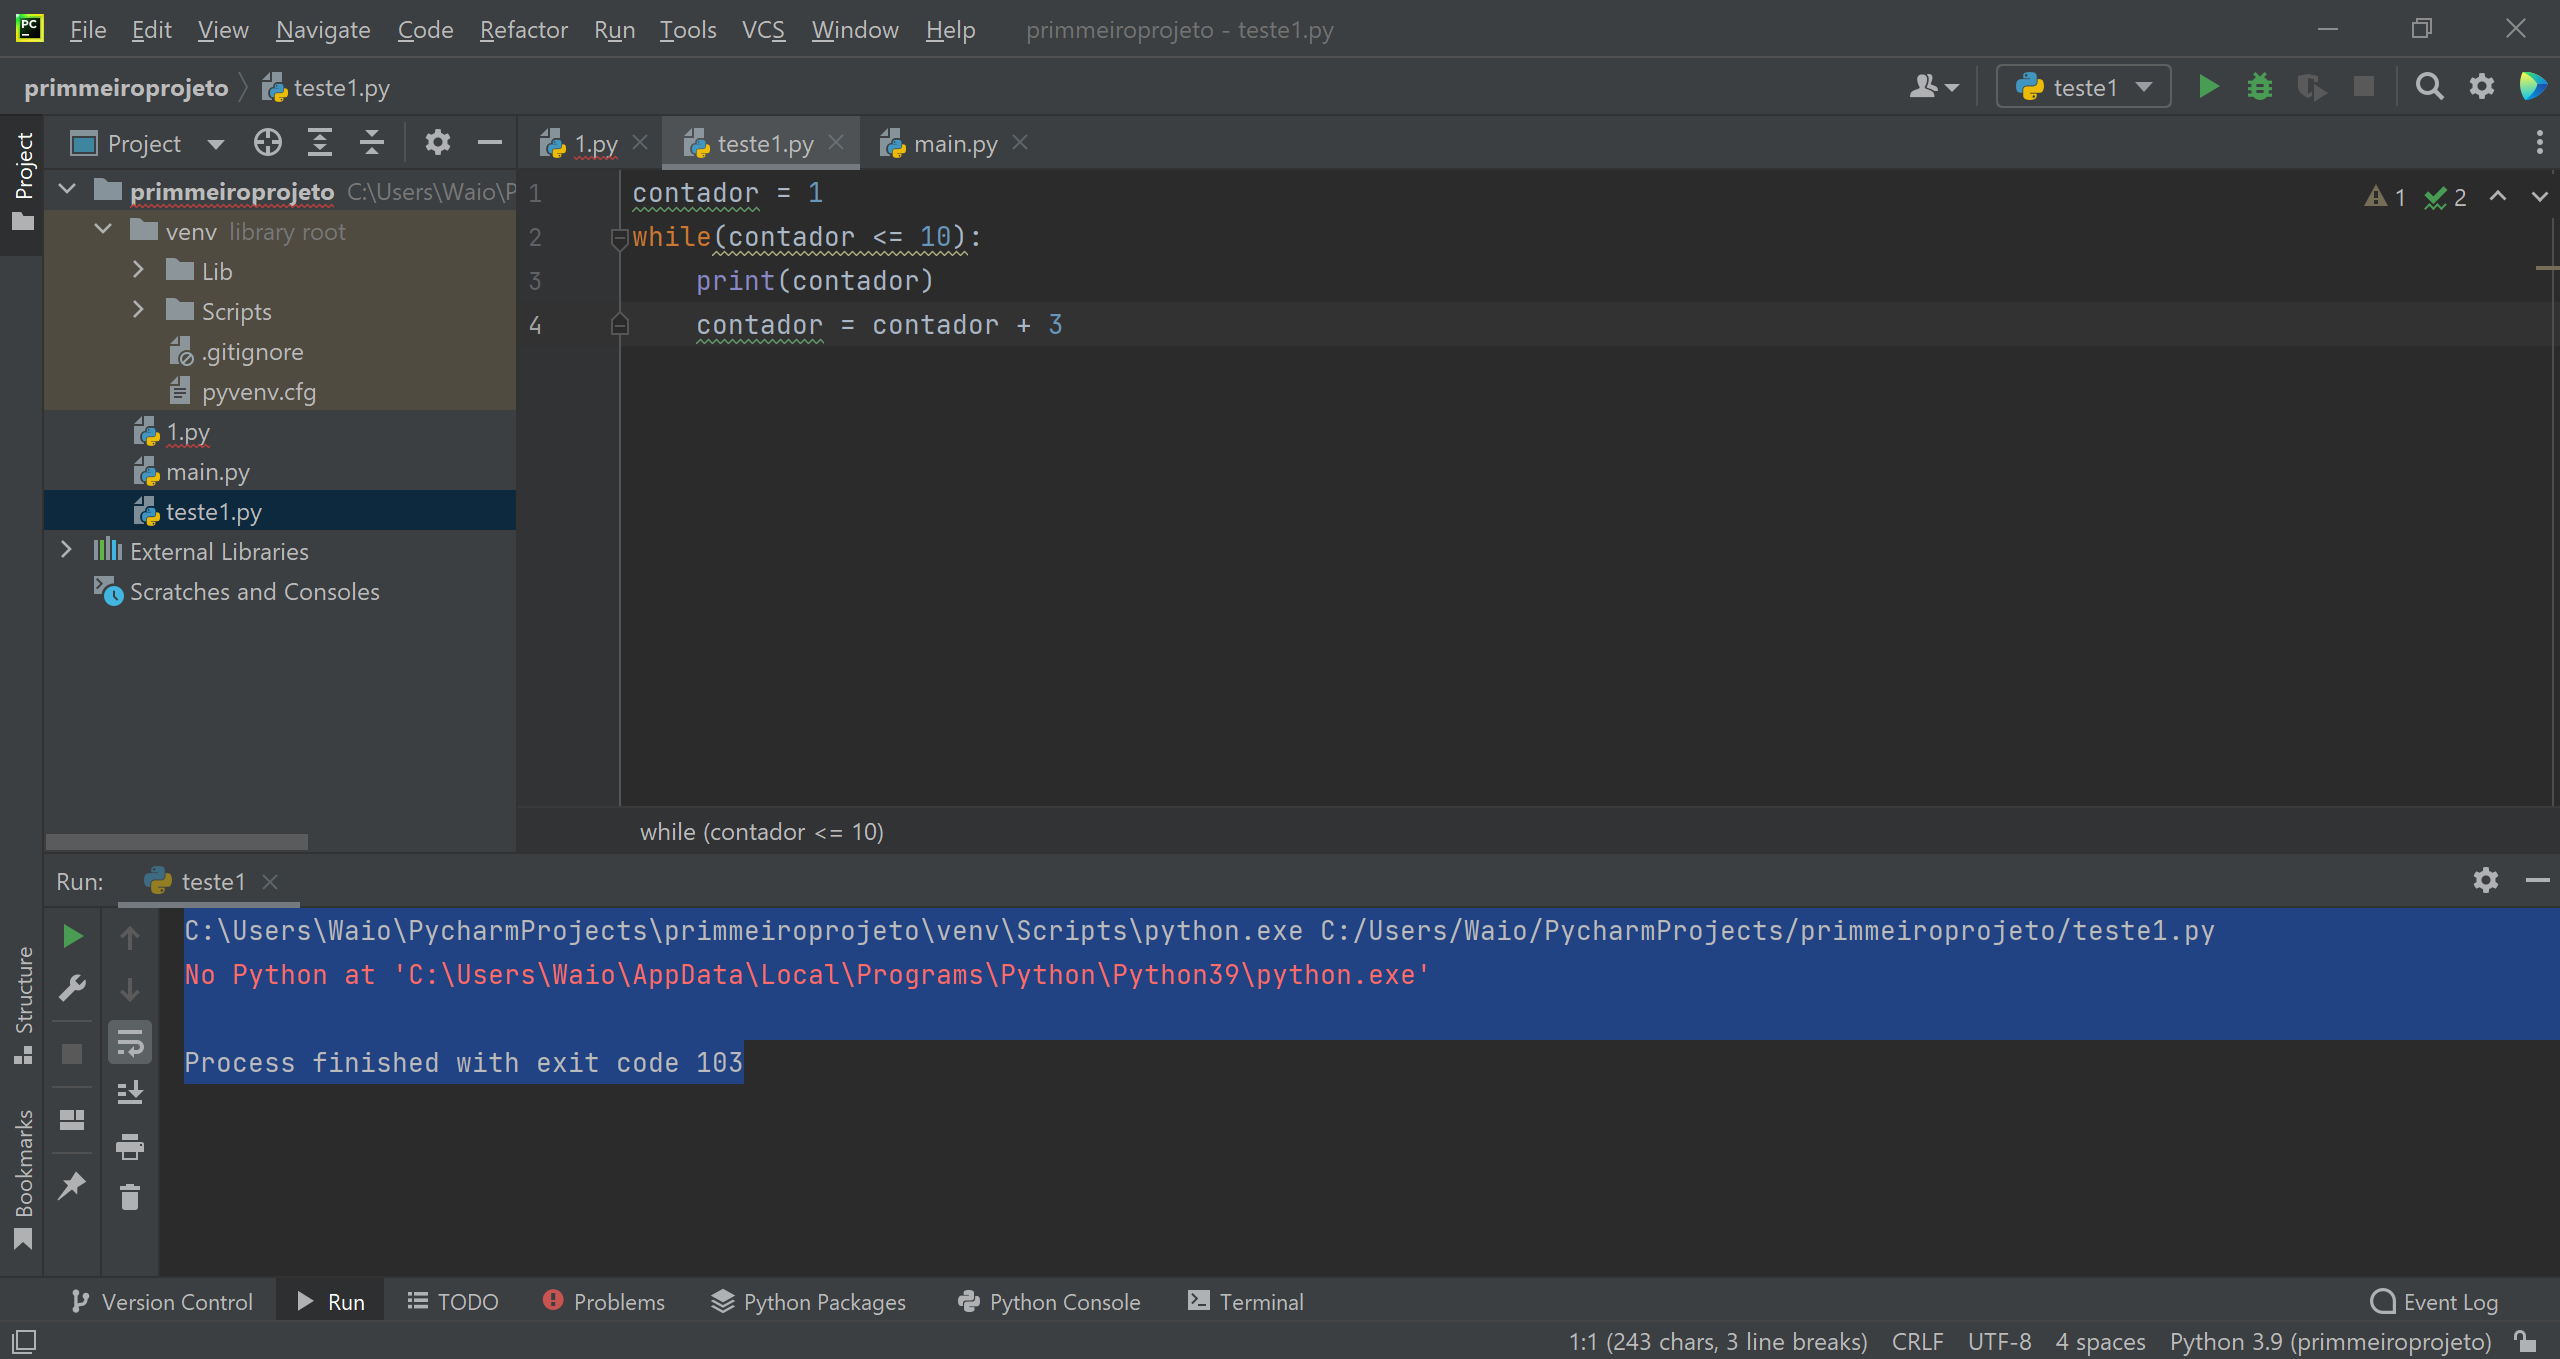Expand the External Libraries tree item
This screenshot has width=2560, height=1359.
point(64,550)
